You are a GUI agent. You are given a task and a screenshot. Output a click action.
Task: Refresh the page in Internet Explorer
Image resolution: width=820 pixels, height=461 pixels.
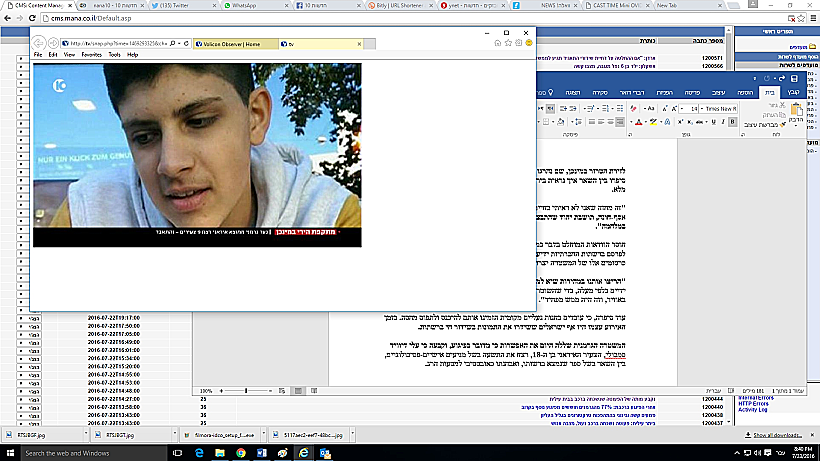[186, 43]
